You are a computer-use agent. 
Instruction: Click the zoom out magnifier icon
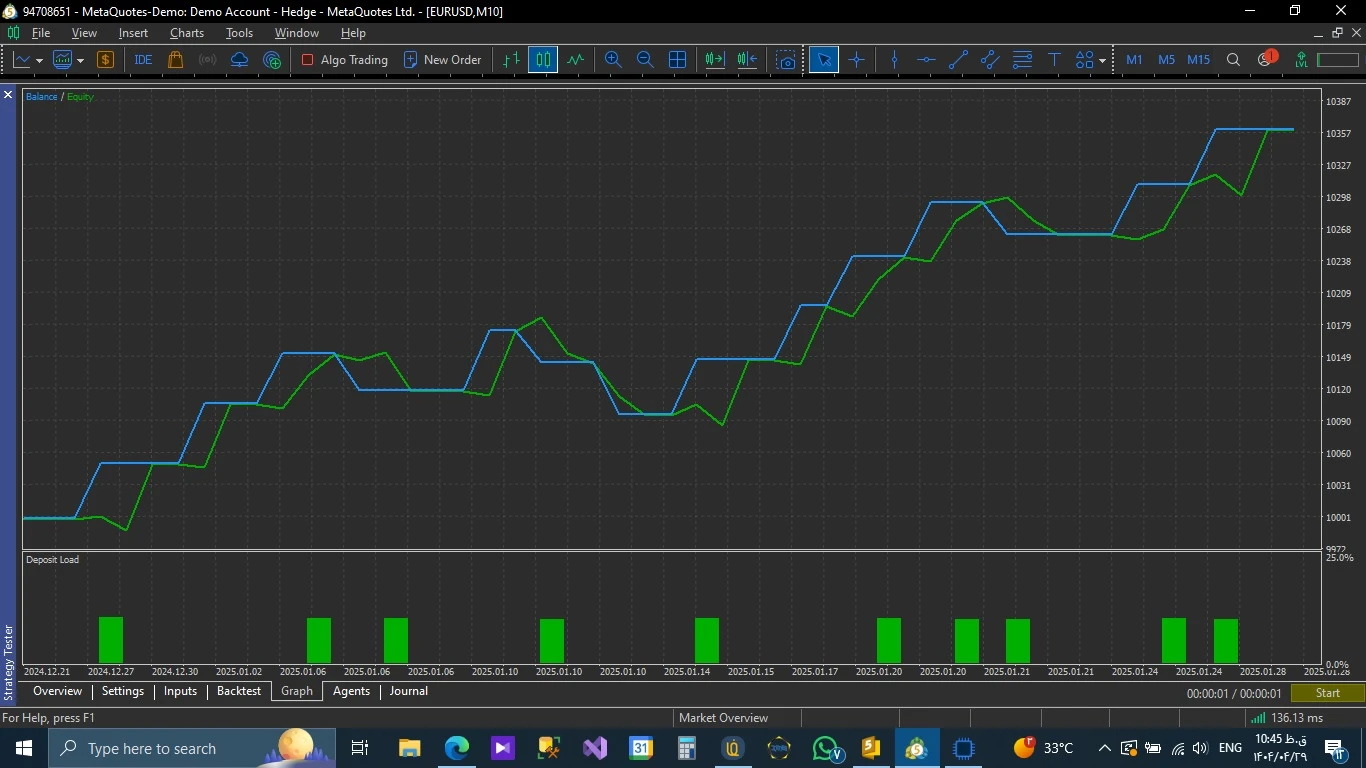click(645, 60)
